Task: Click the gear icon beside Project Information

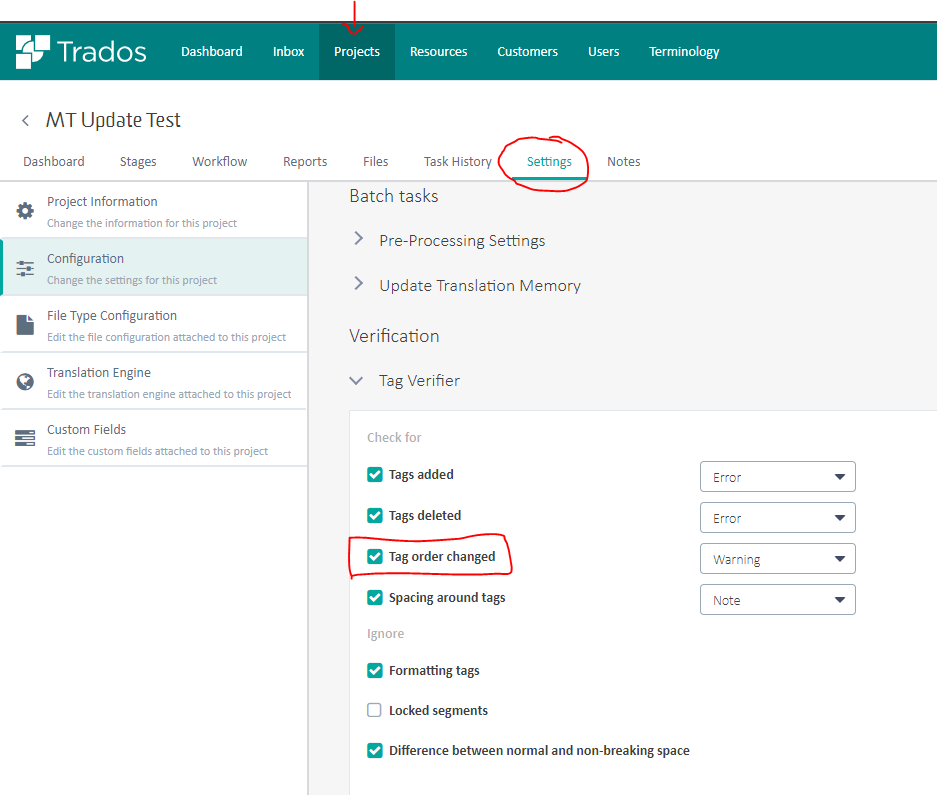Action: tap(26, 210)
